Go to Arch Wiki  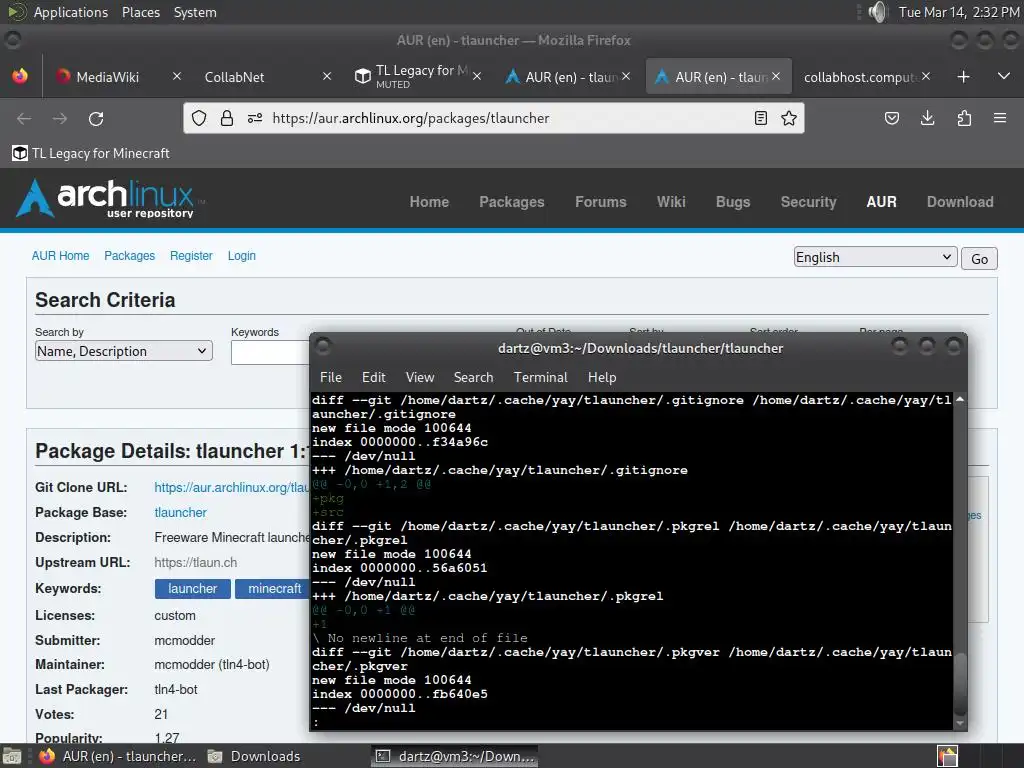[x=671, y=202]
